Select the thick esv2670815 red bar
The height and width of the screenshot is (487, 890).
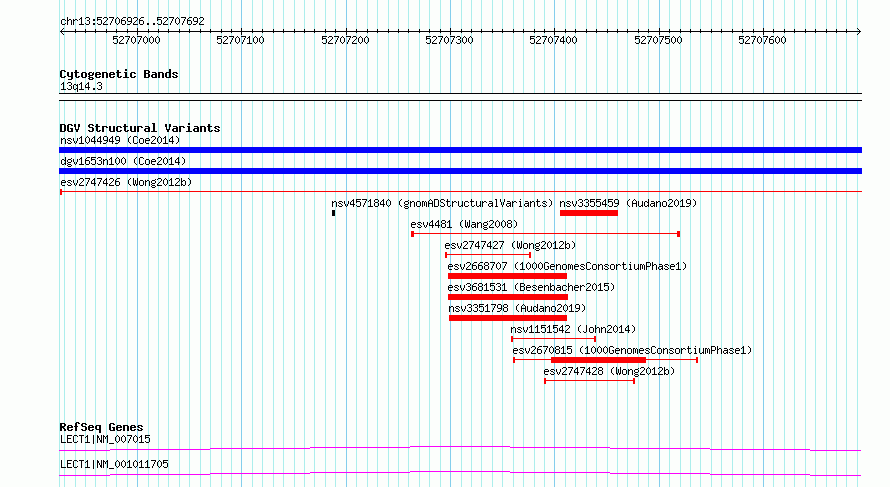pos(598,360)
